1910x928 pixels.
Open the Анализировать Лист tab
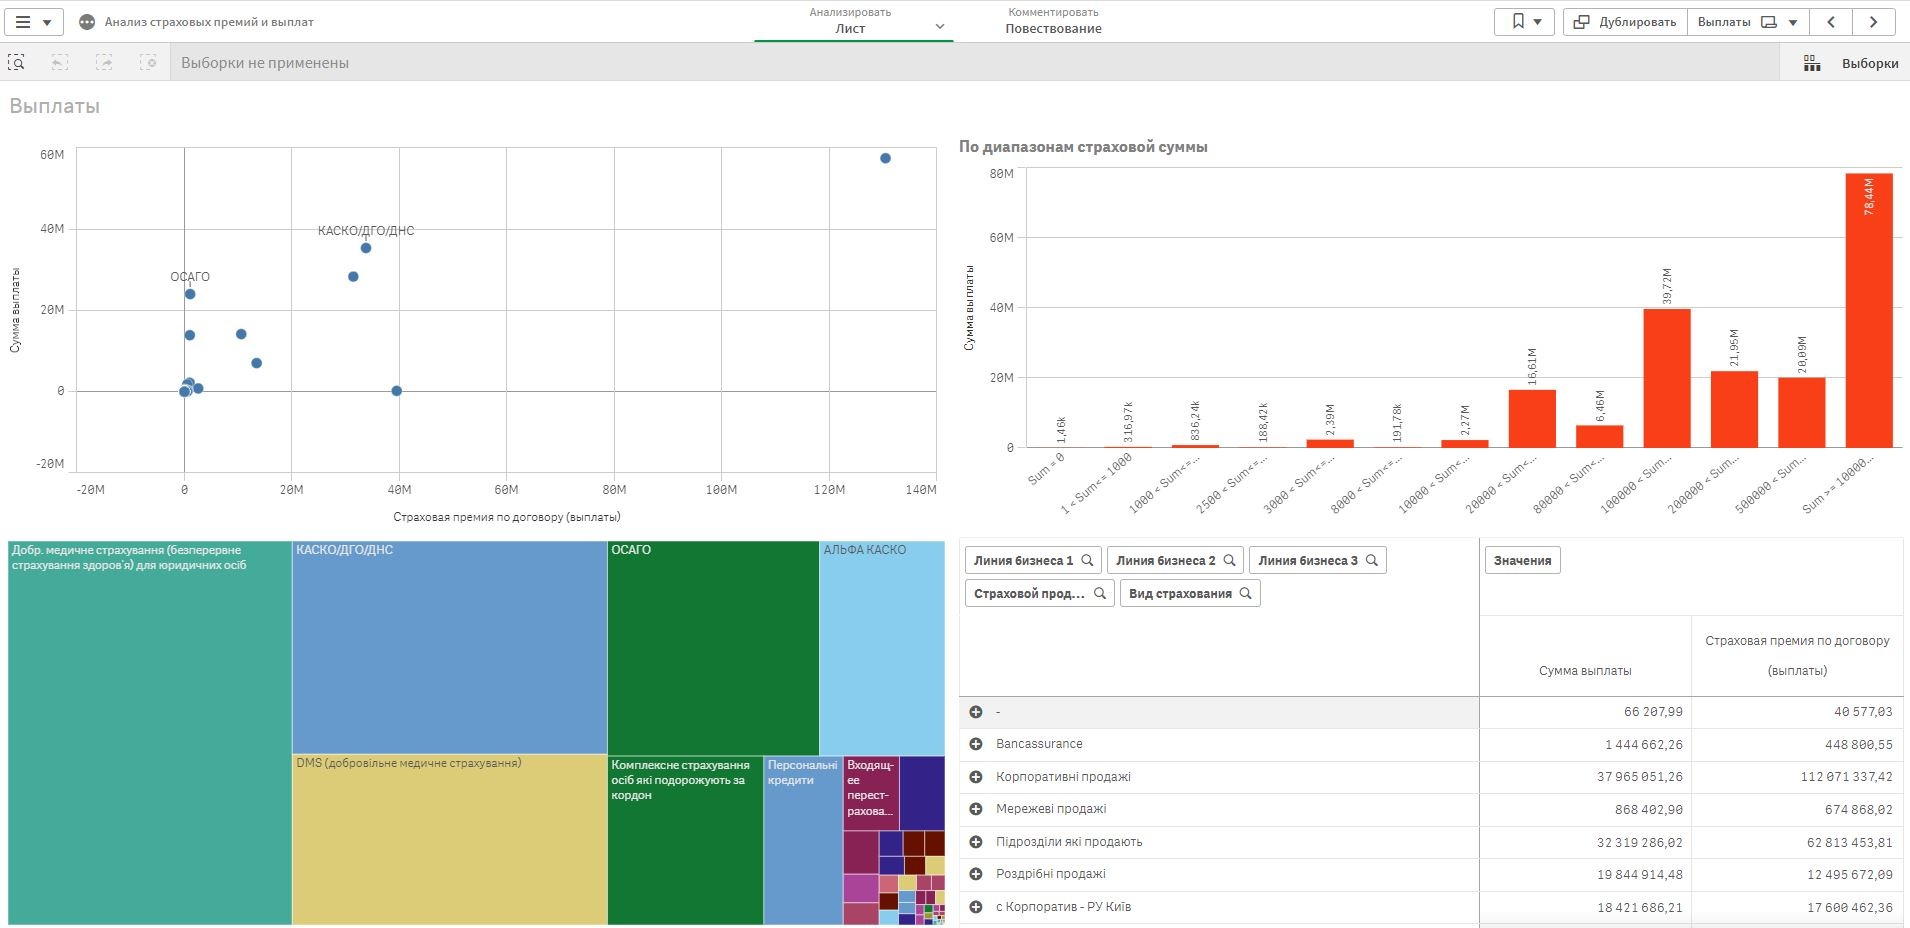click(851, 21)
